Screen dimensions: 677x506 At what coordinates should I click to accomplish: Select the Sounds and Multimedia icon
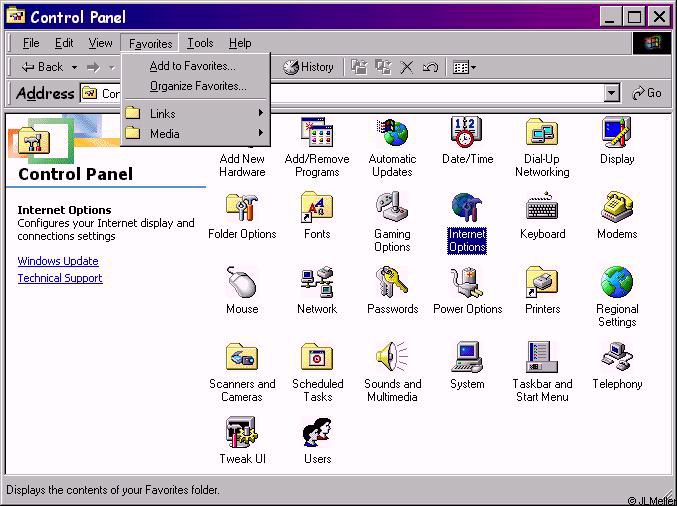coord(392,357)
